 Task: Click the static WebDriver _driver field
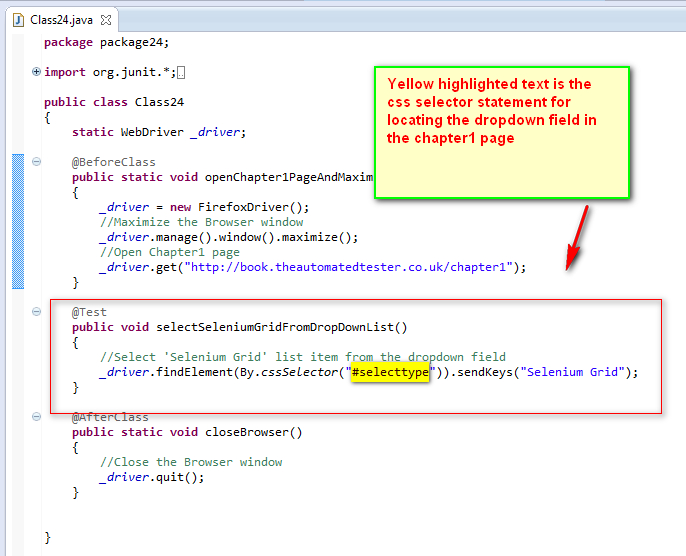click(x=159, y=132)
